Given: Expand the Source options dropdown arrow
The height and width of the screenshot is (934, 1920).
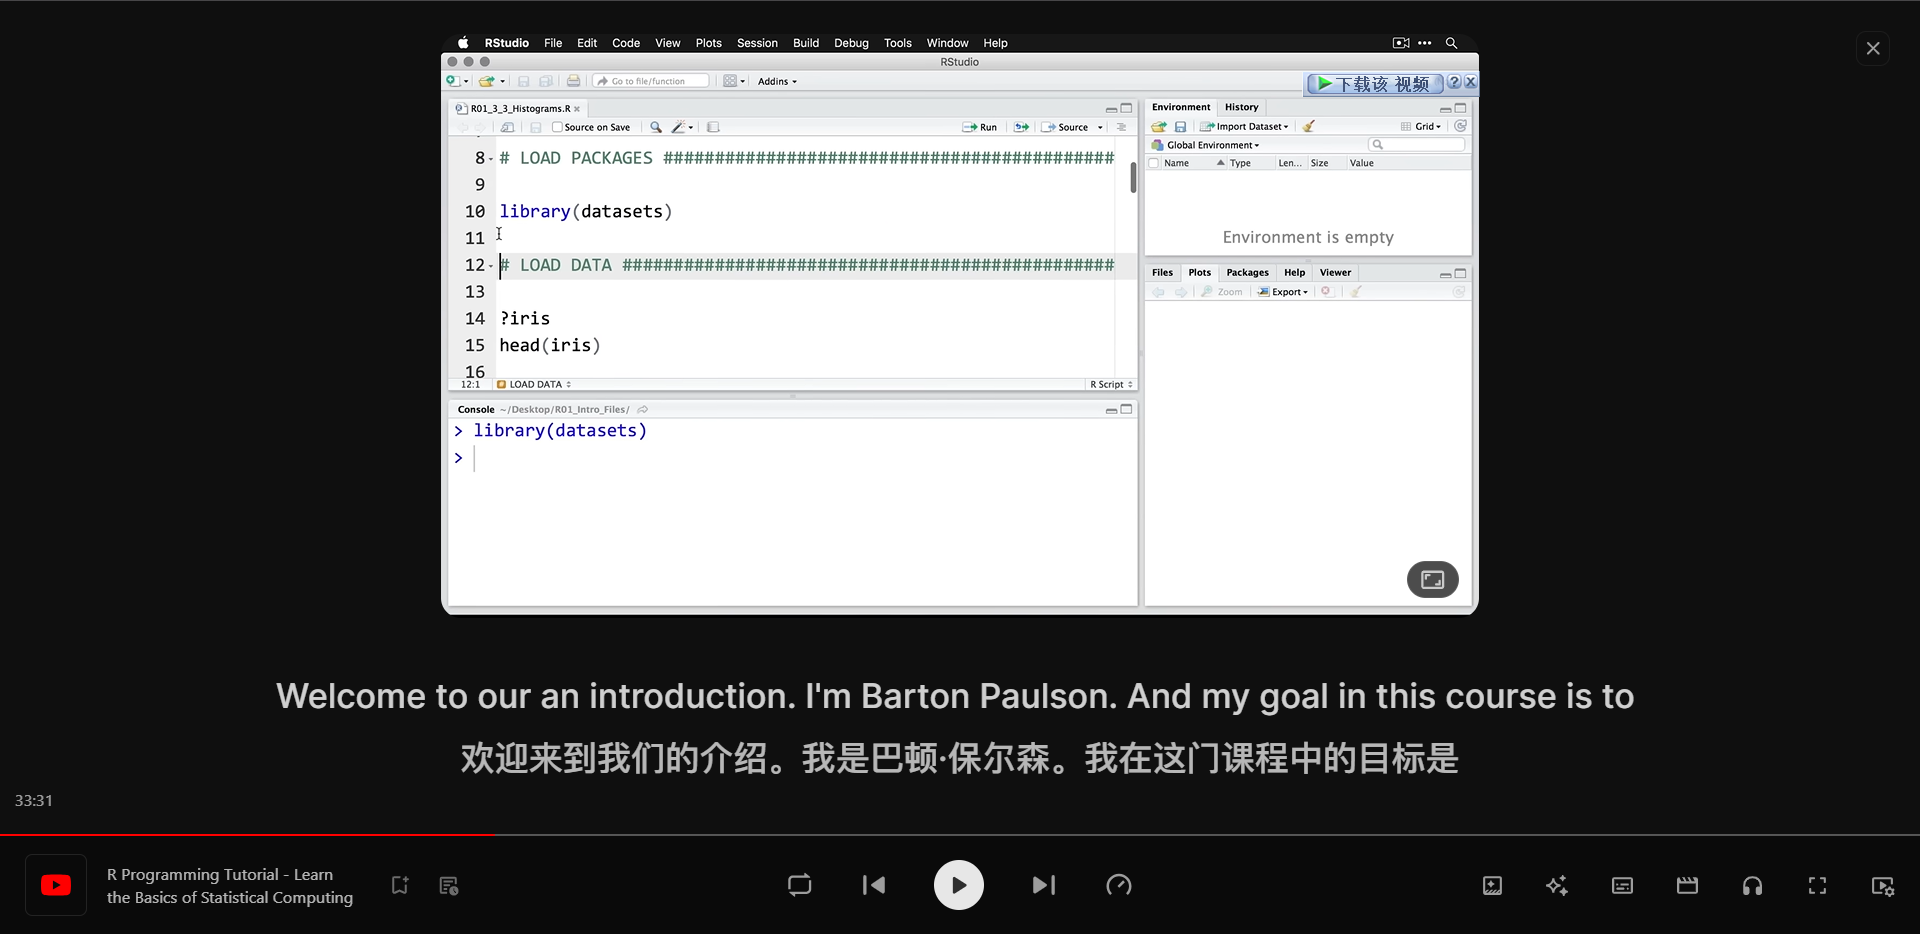Looking at the screenshot, I should tap(1100, 127).
